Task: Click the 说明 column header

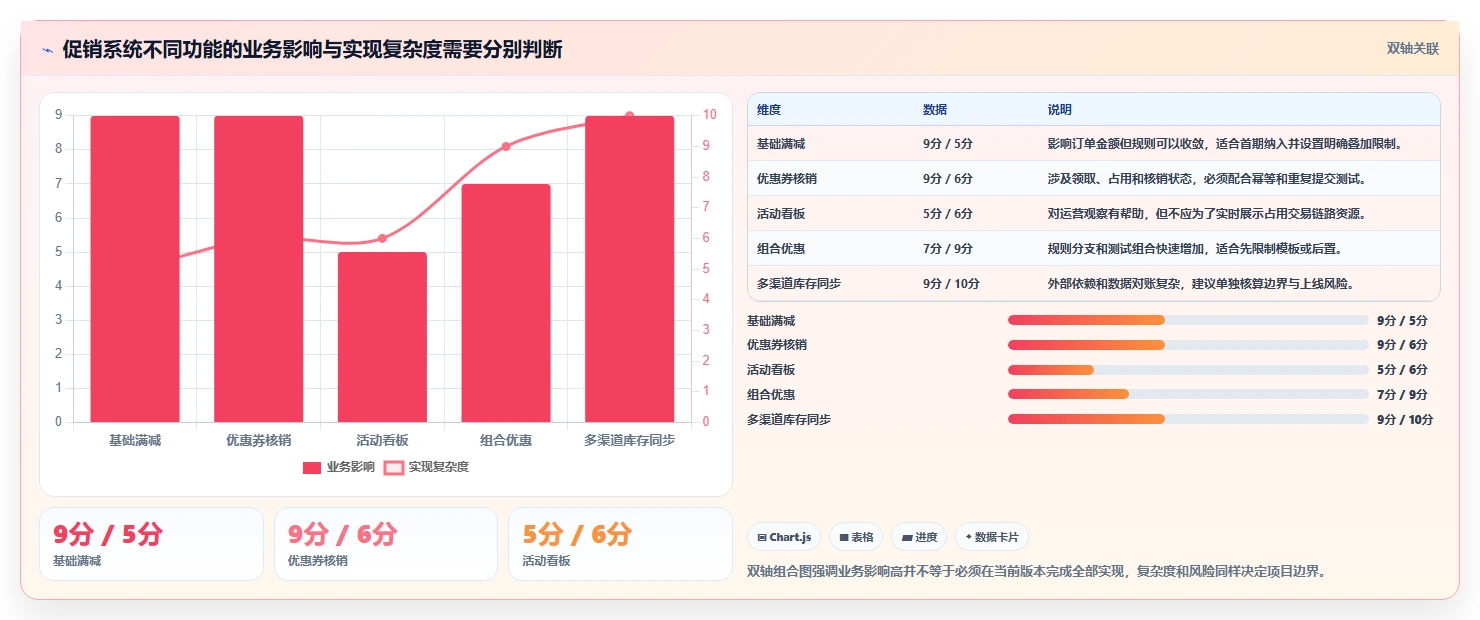Action: tap(1060, 109)
